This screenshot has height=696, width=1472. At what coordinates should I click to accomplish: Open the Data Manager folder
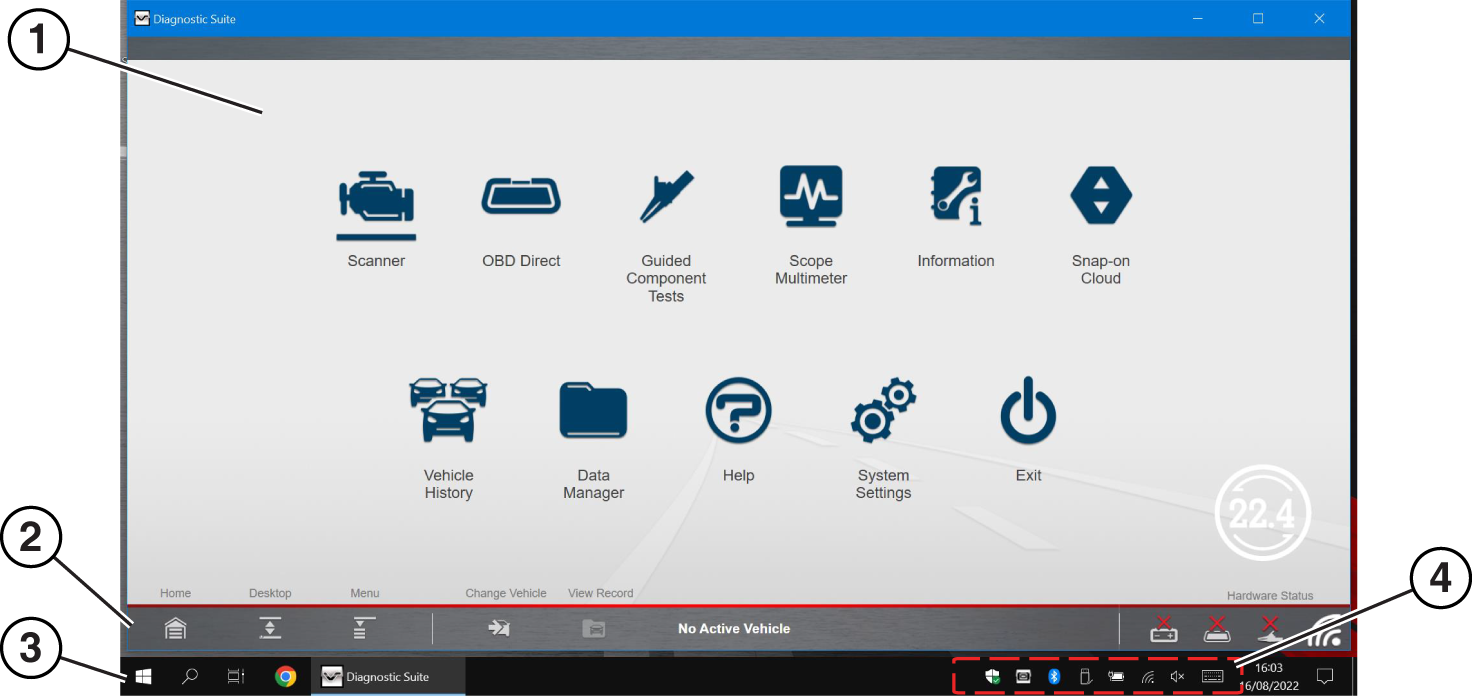point(593,410)
